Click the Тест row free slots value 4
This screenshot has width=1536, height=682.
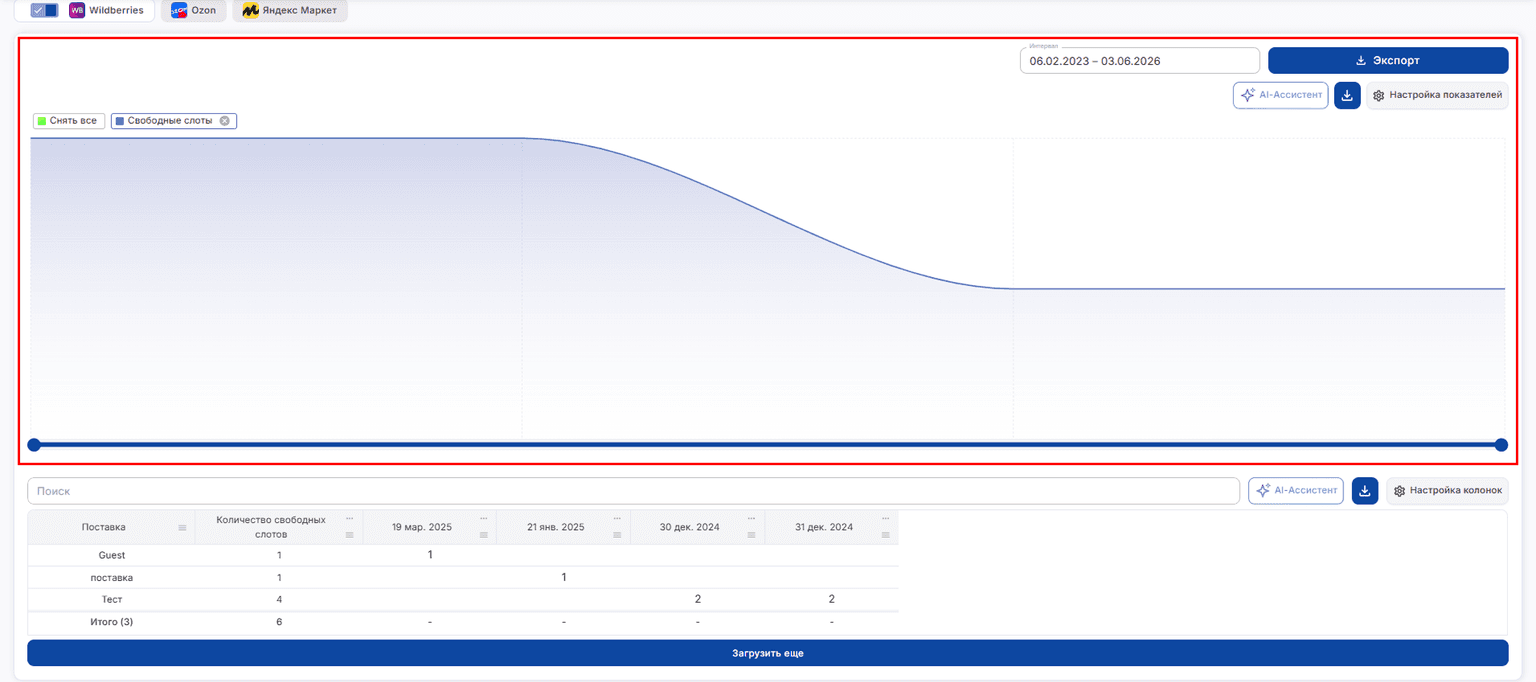point(279,600)
